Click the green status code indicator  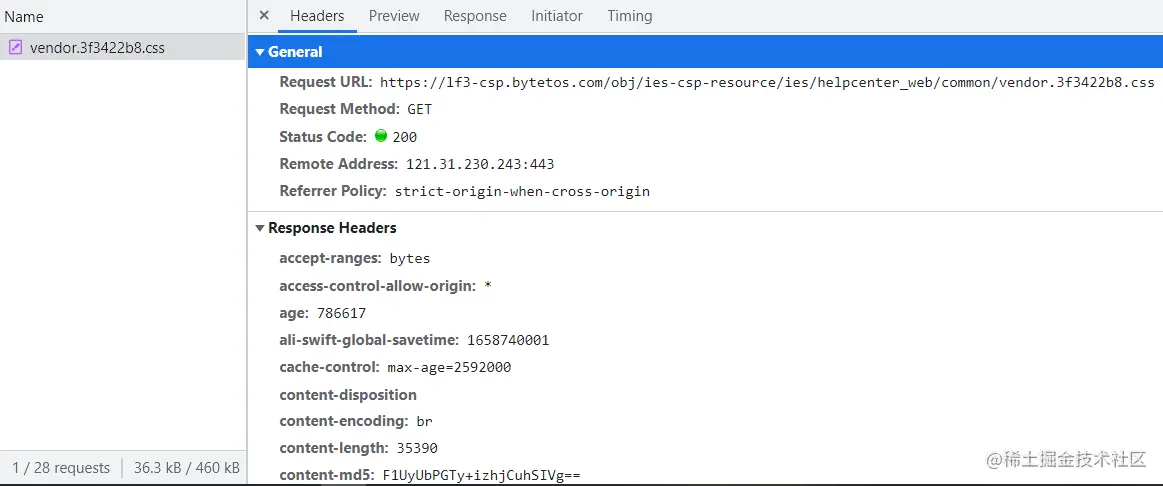tap(380, 136)
